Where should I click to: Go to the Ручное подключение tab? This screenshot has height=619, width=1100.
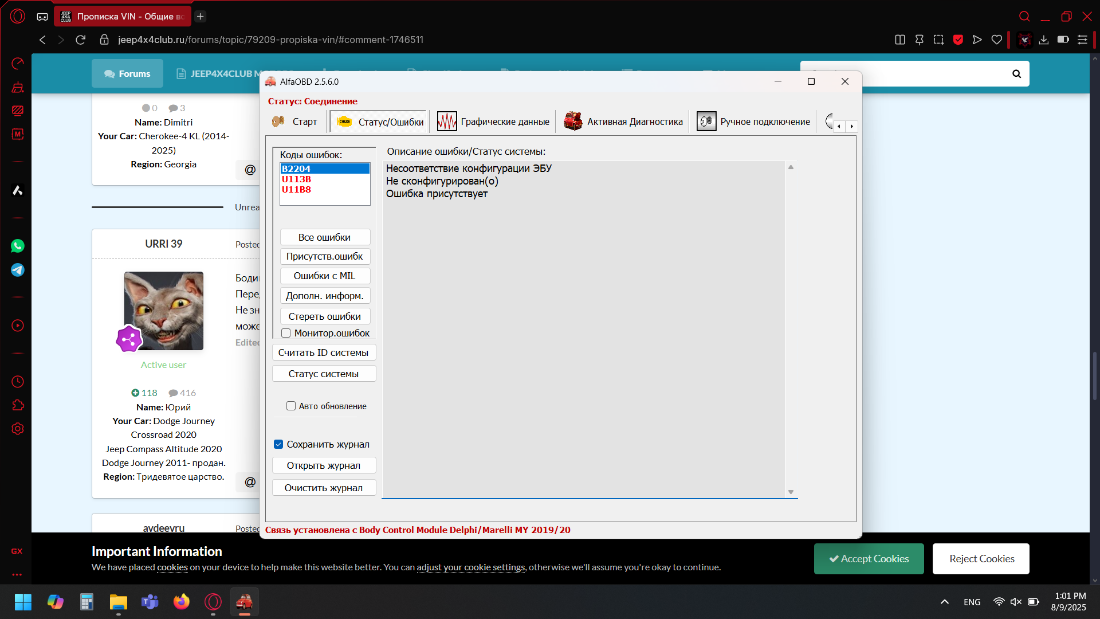(x=753, y=121)
